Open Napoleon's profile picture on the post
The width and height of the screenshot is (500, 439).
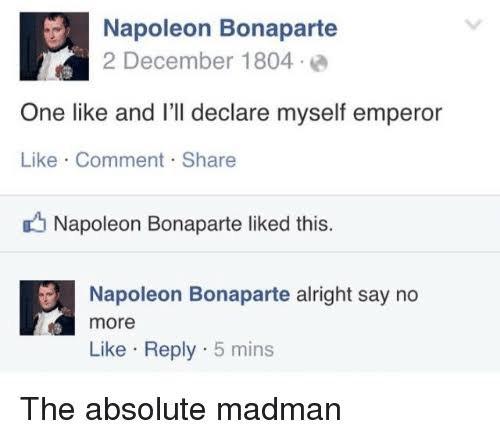[54, 46]
